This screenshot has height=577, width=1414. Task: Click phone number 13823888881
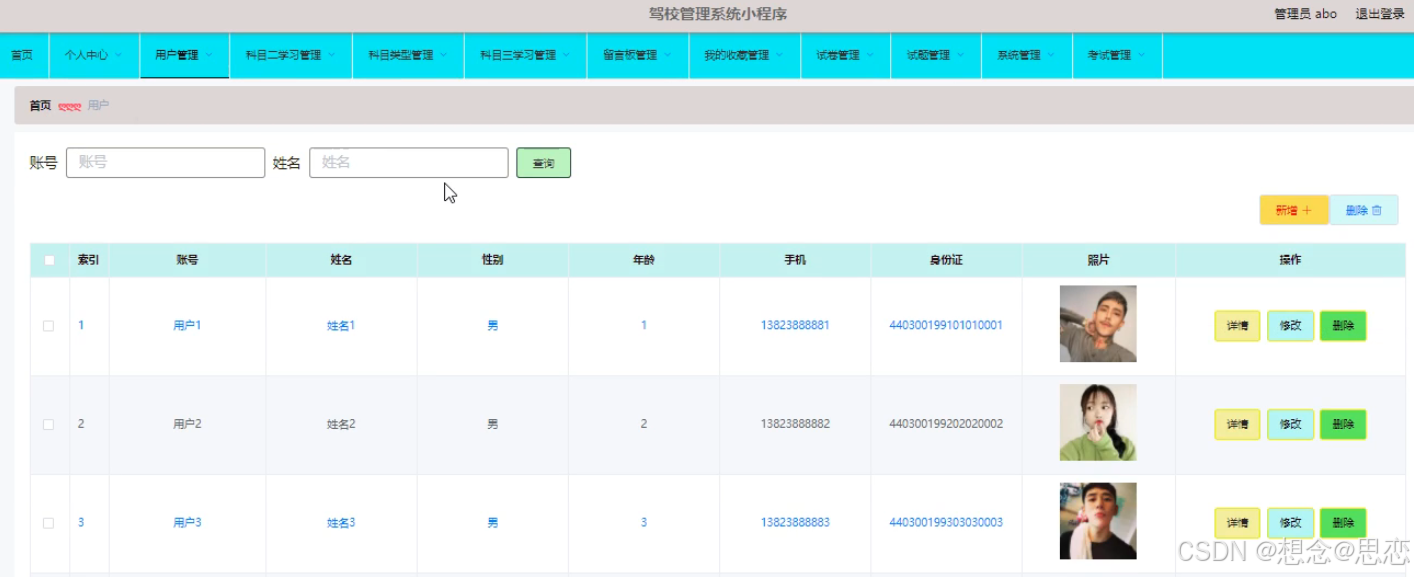[x=795, y=326]
